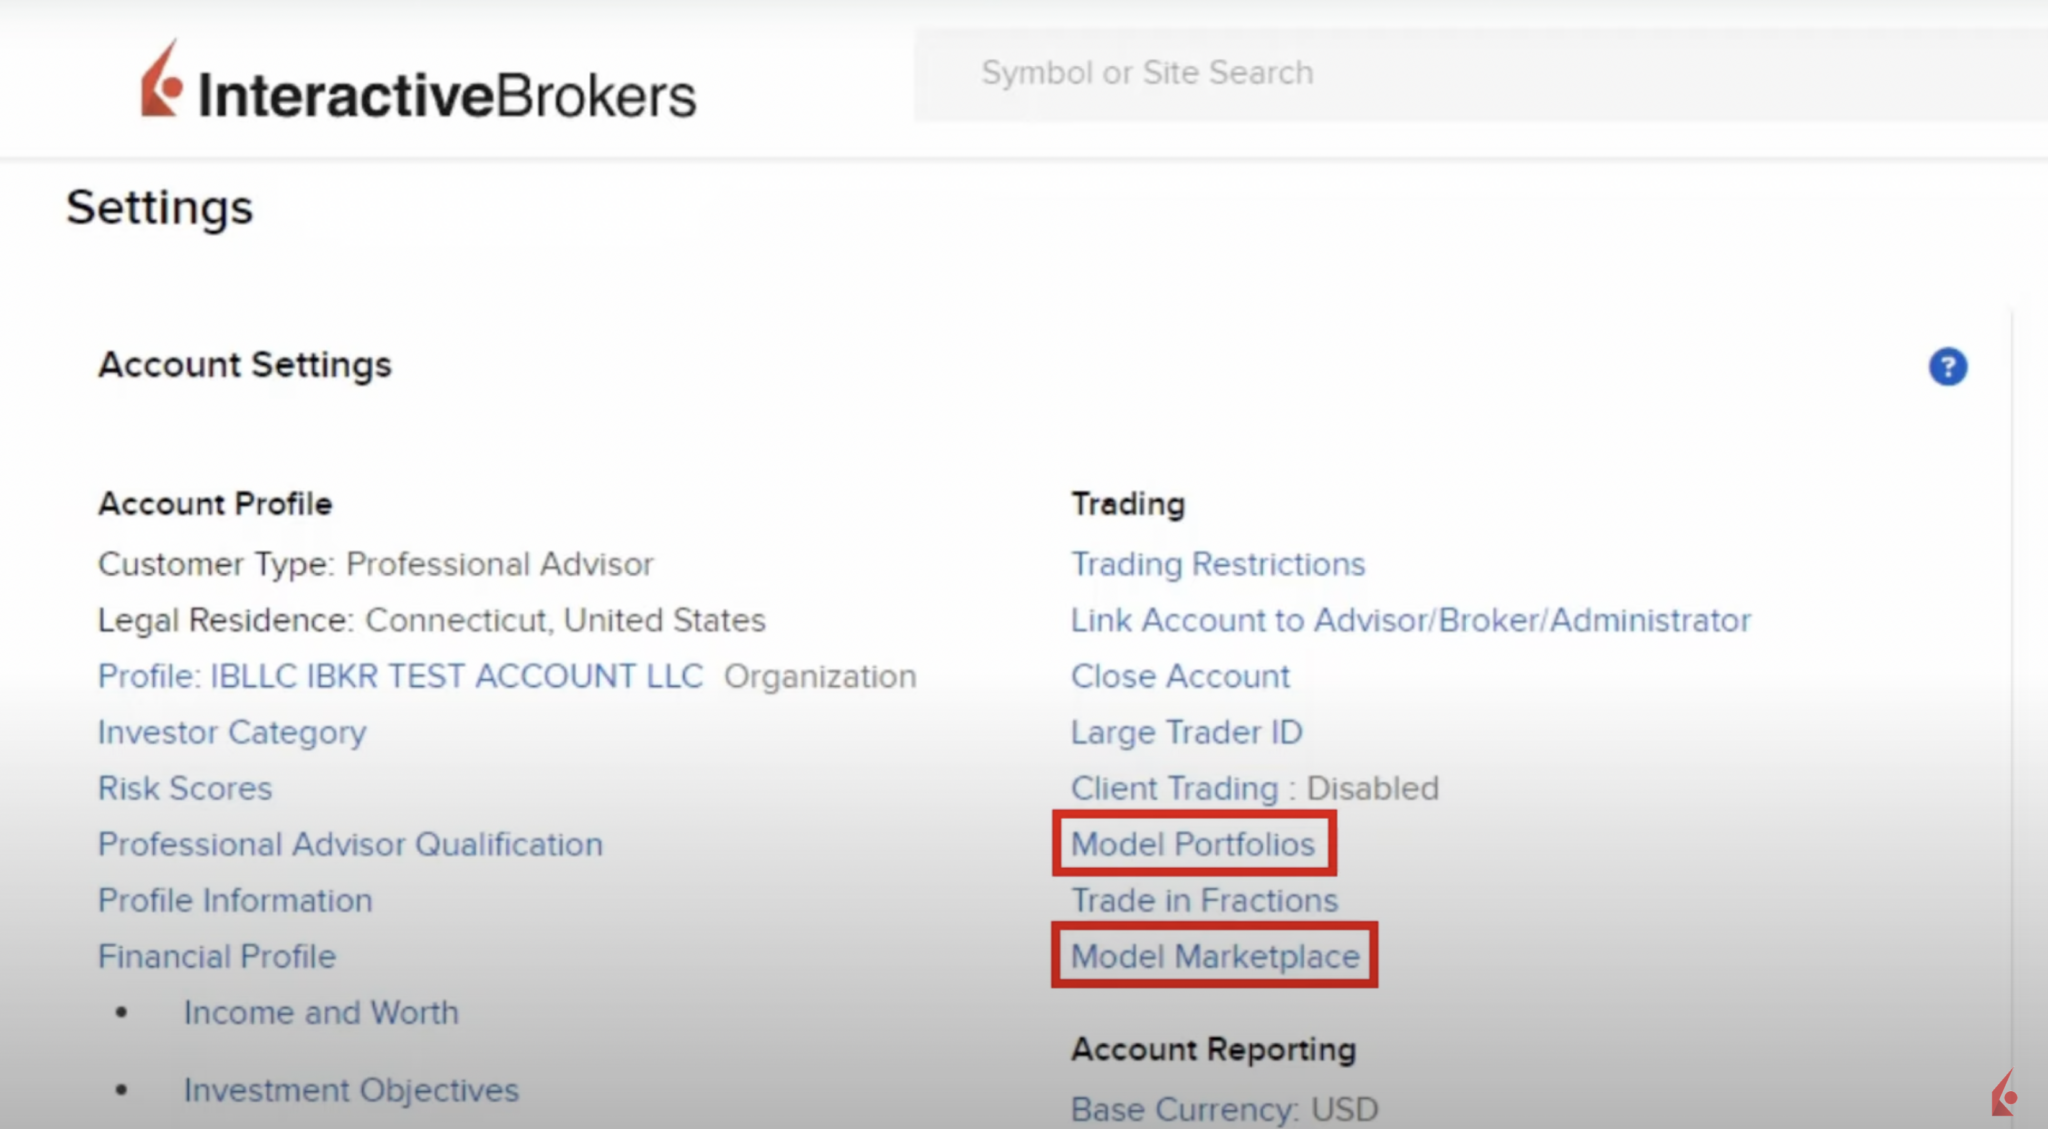Image resolution: width=2048 pixels, height=1129 pixels.
Task: Open the Symbol or Site Search field
Action: coord(1400,72)
